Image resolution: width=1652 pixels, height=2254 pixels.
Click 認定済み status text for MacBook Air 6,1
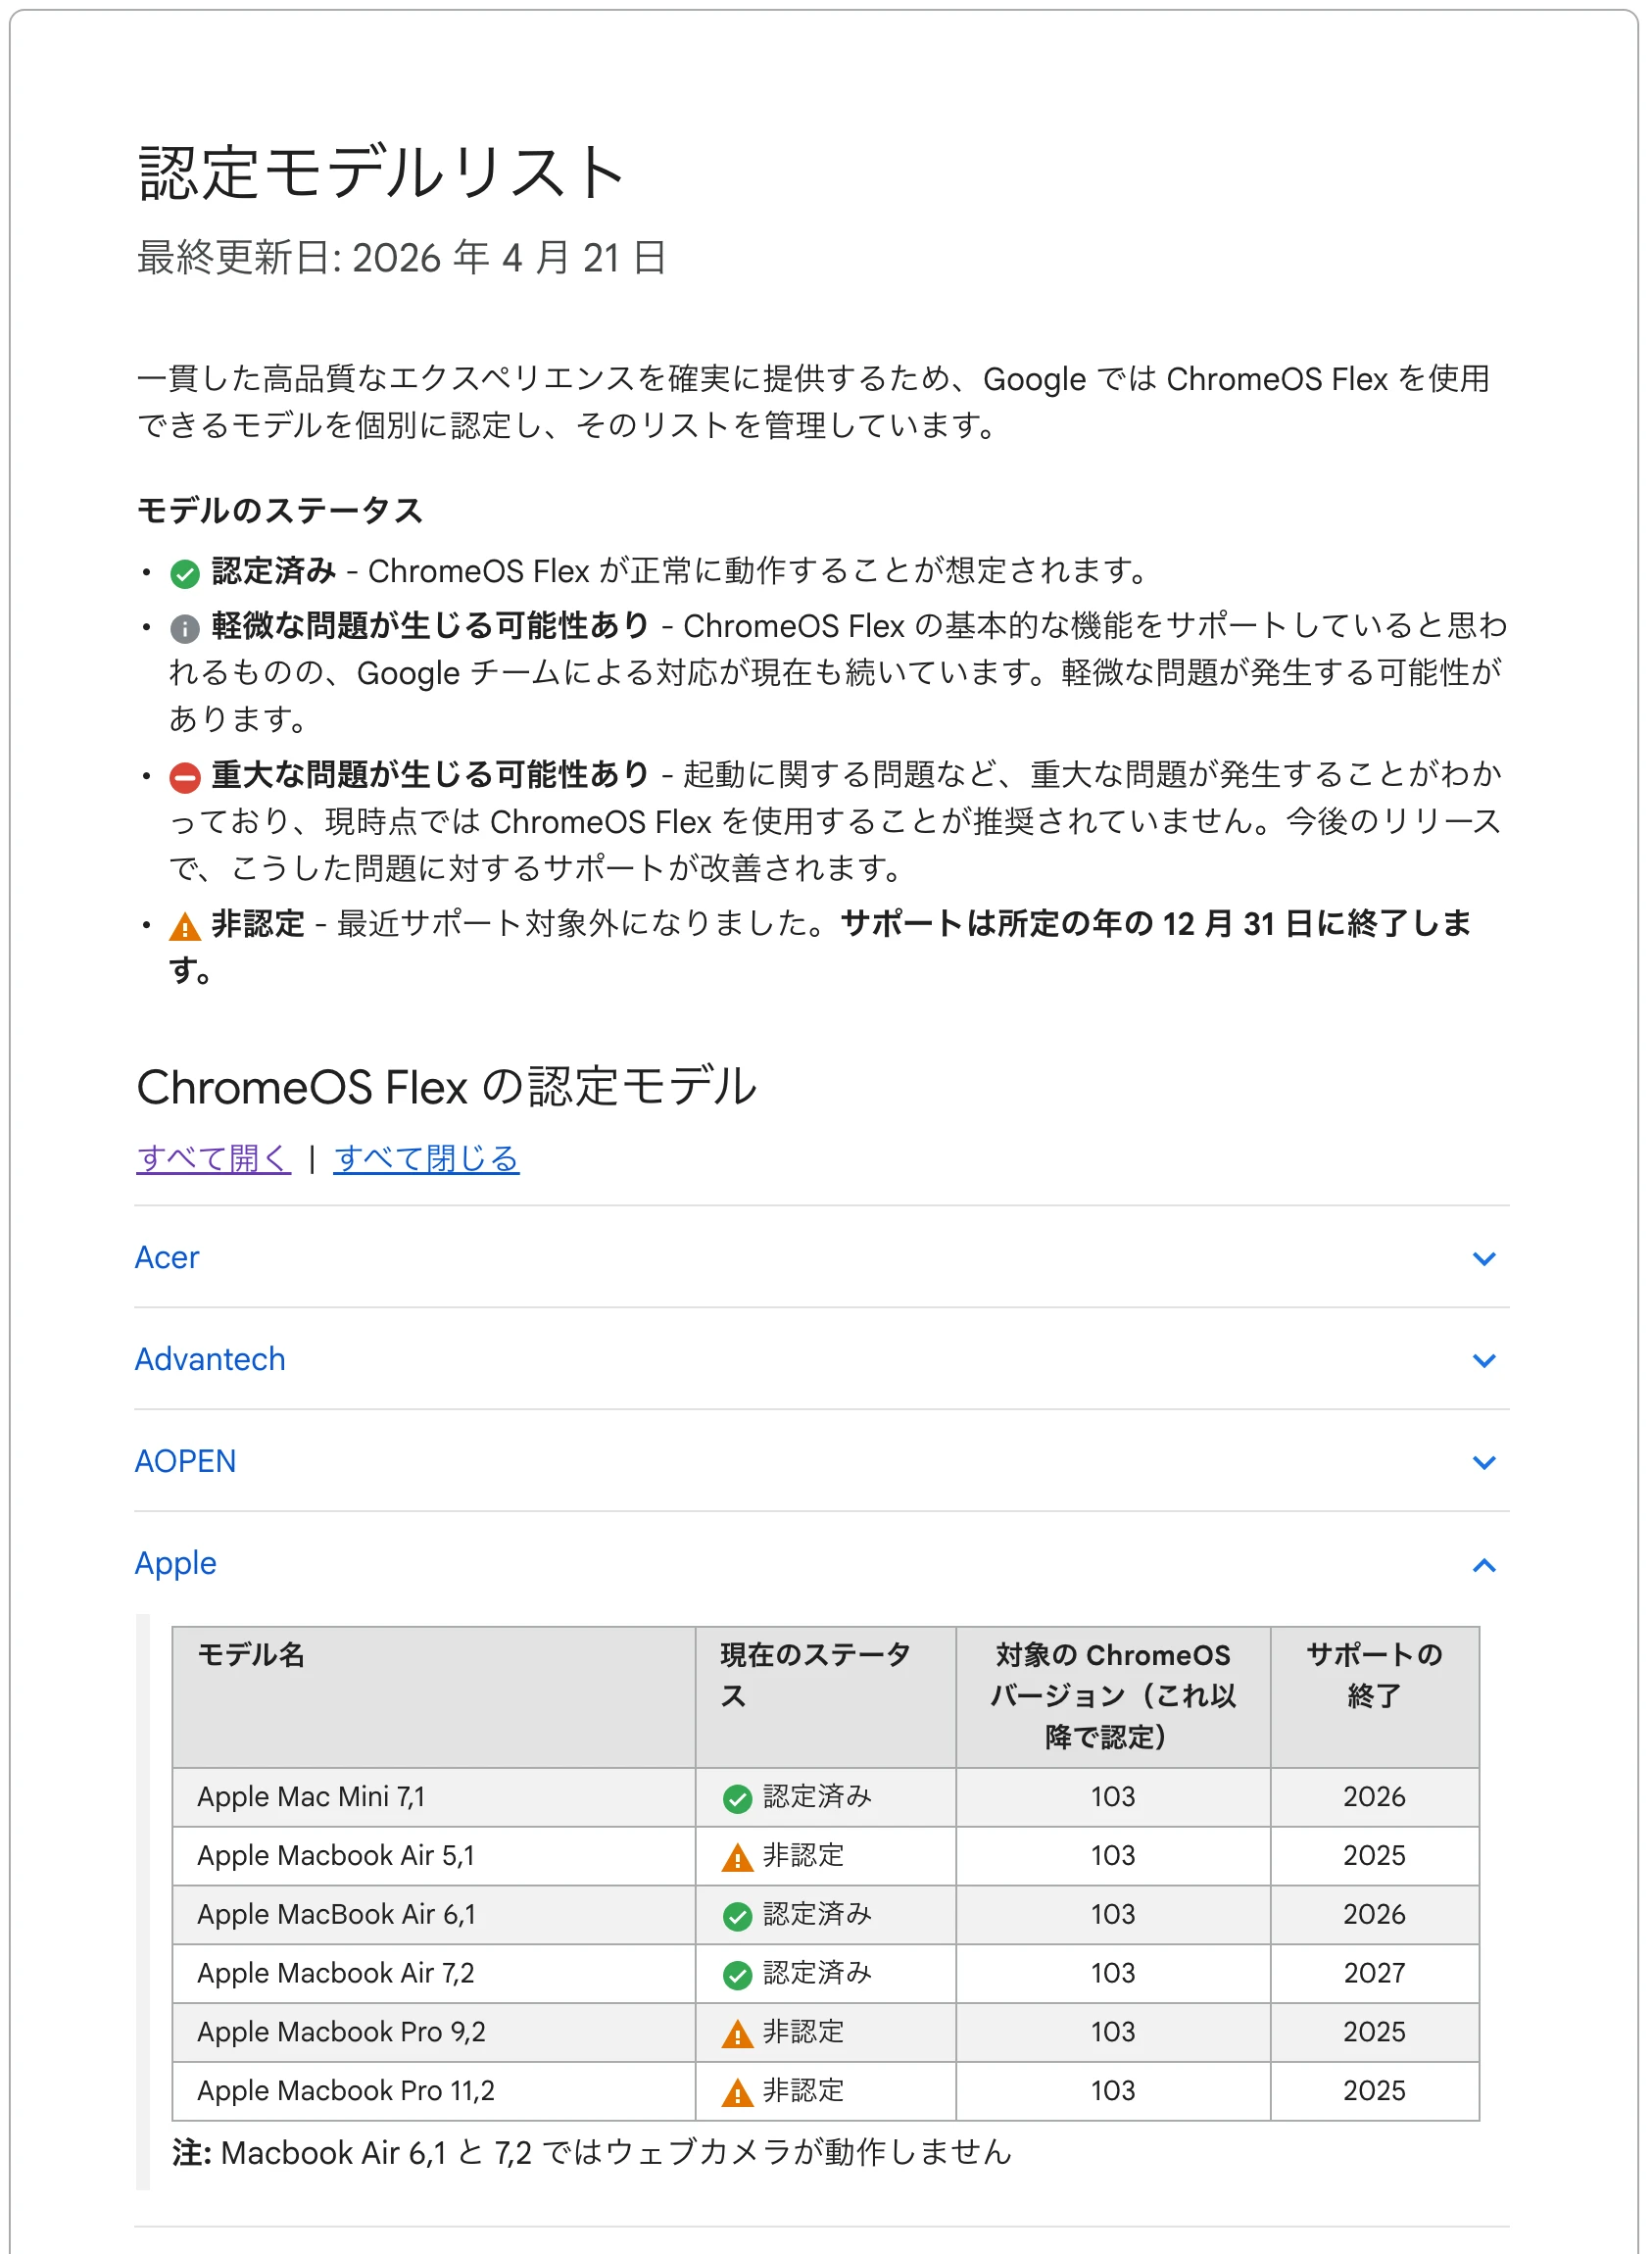pyautogui.click(x=817, y=1916)
